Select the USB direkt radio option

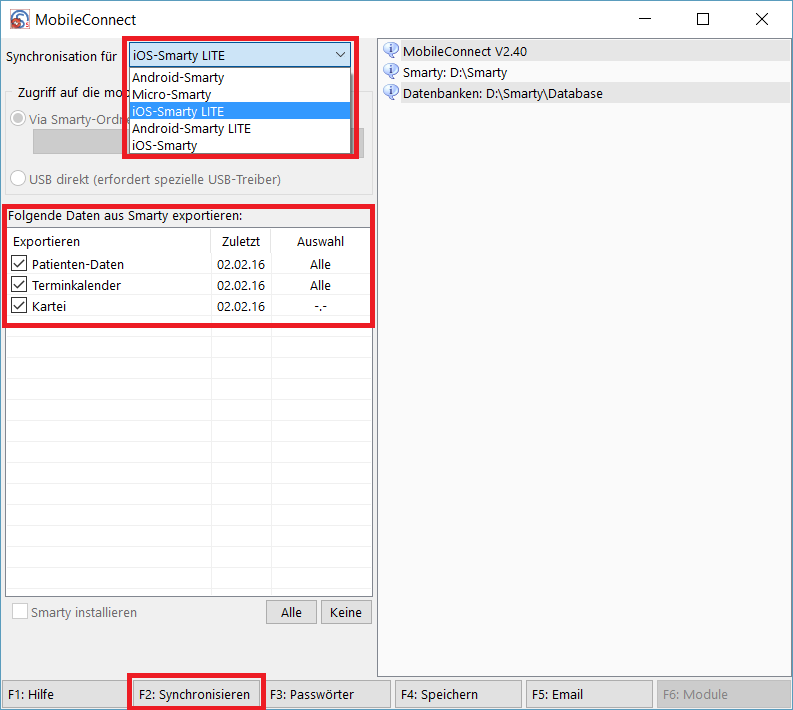point(18,179)
